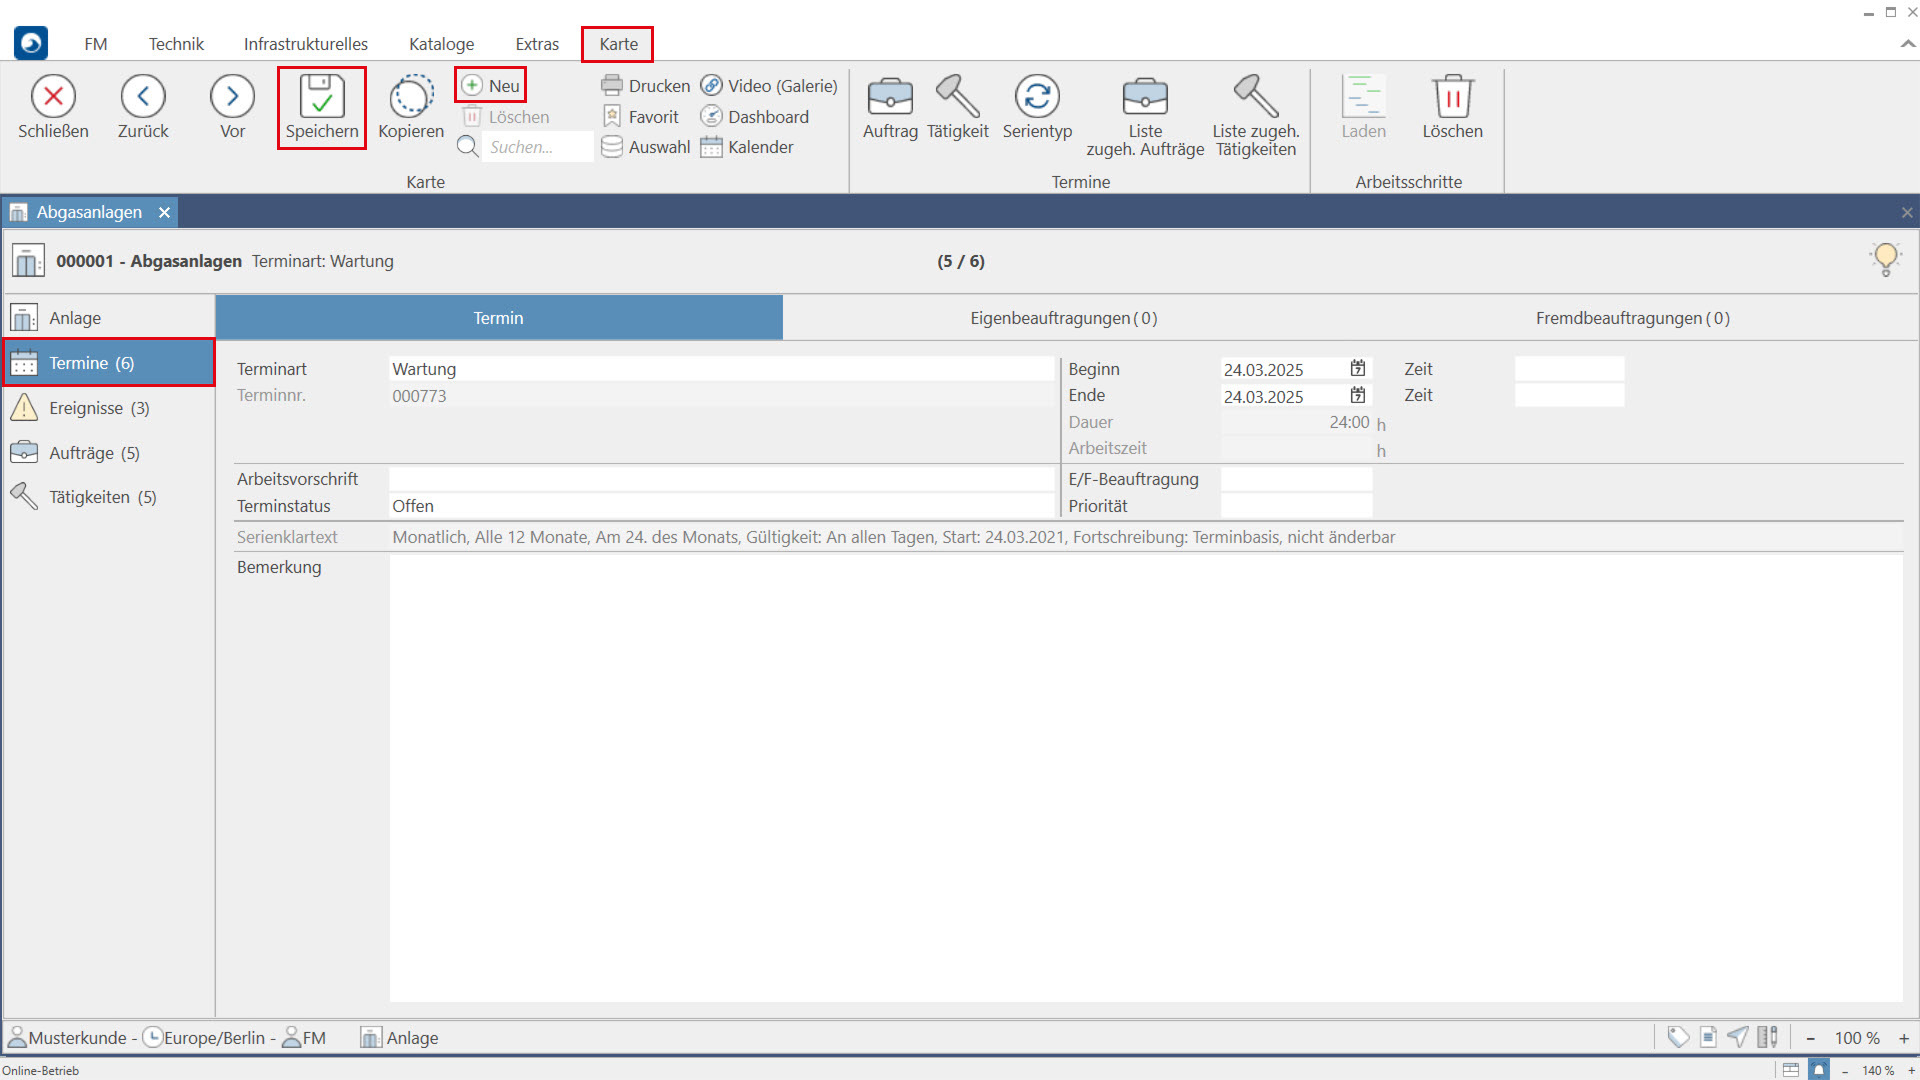Viewport: 1920px width, 1080px height.
Task: Switch to Eigenbeauftragungen tab
Action: (x=1063, y=318)
